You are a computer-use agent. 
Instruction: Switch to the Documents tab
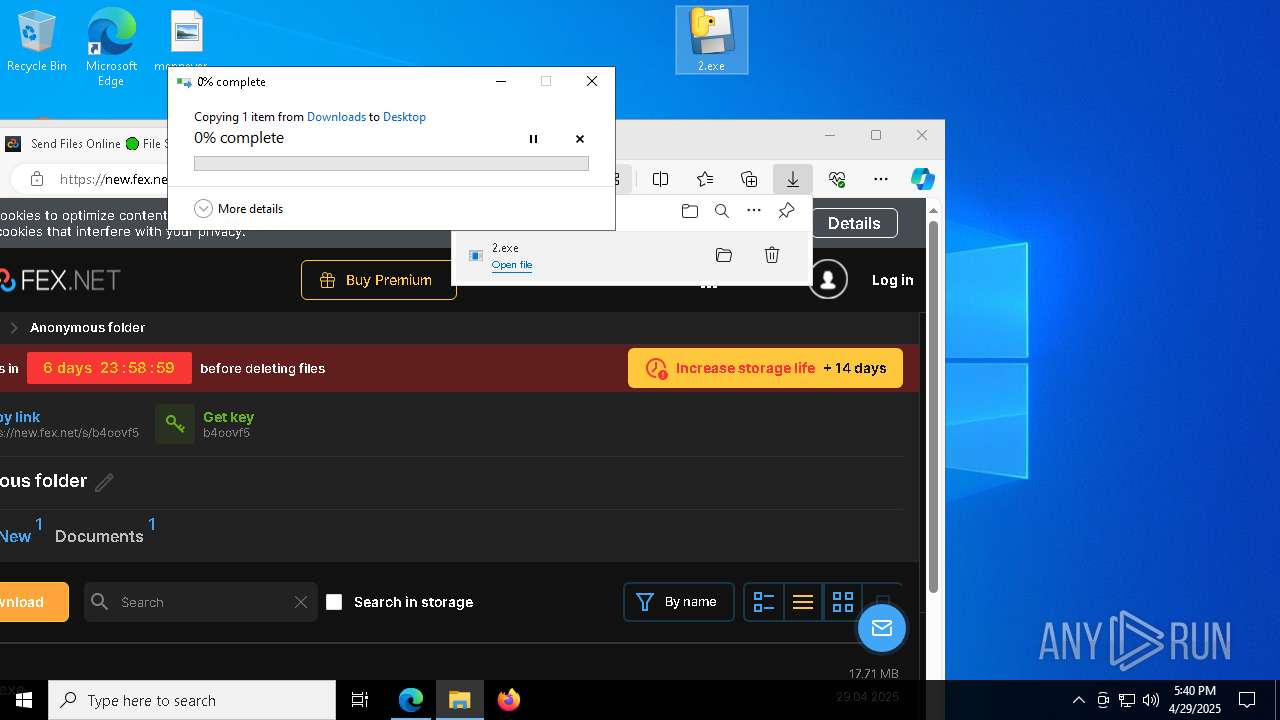coord(99,536)
